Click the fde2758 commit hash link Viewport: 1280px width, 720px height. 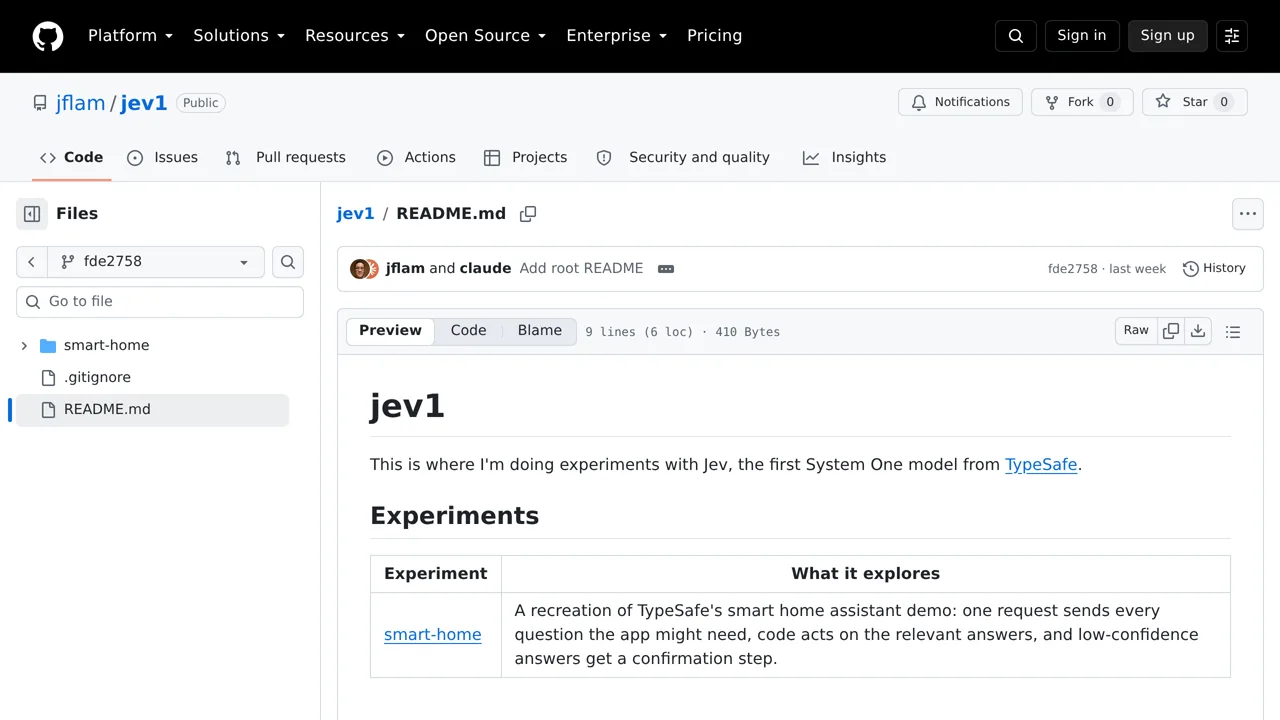pos(1073,269)
